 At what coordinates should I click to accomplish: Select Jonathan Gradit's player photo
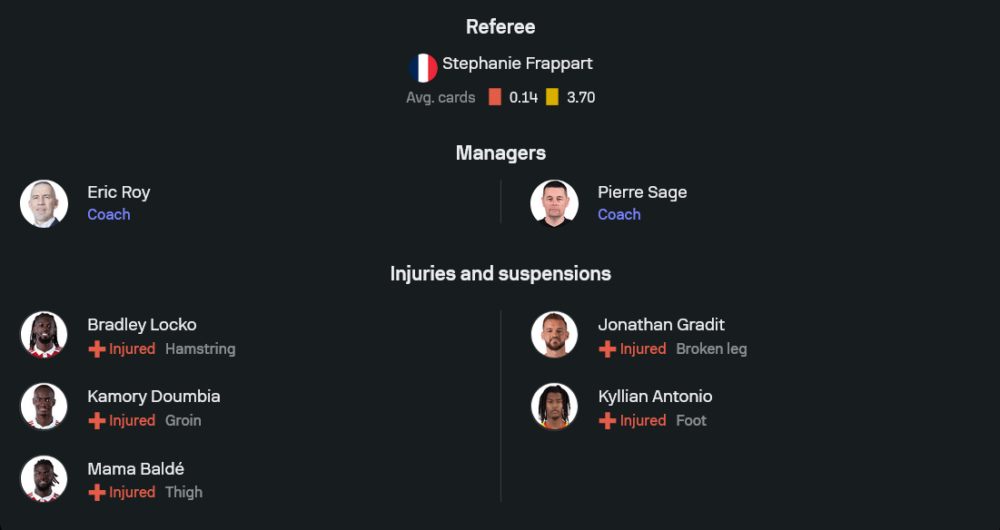(x=554, y=335)
